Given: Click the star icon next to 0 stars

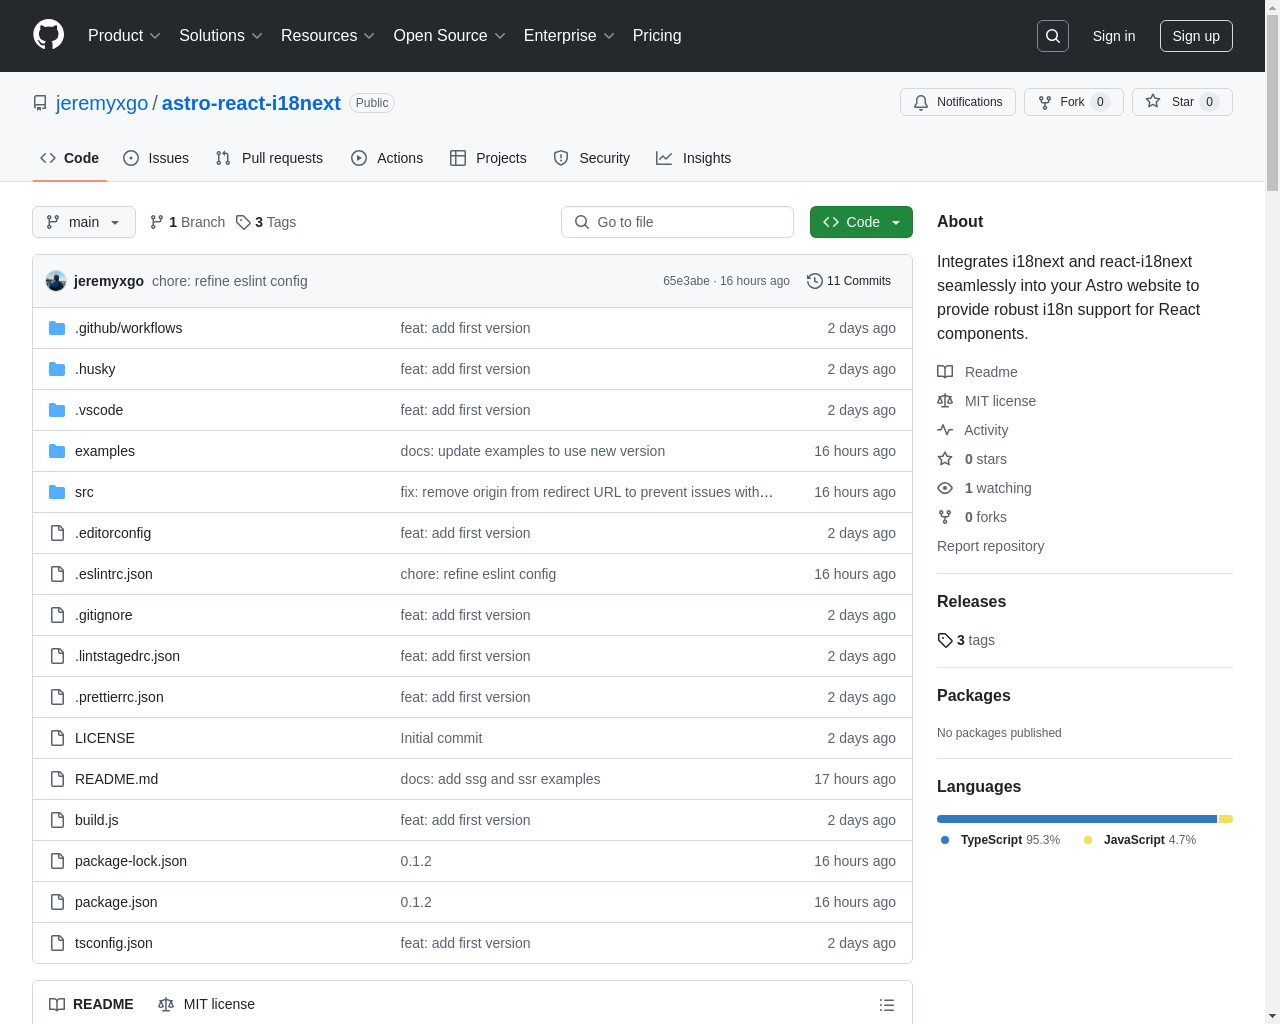Looking at the screenshot, I should (x=945, y=459).
